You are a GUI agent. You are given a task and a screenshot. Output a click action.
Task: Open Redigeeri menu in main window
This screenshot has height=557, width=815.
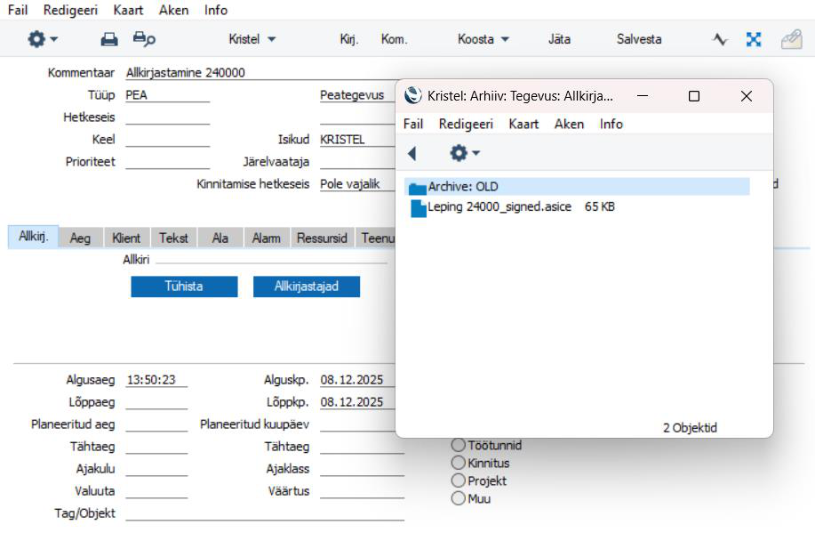tap(70, 10)
